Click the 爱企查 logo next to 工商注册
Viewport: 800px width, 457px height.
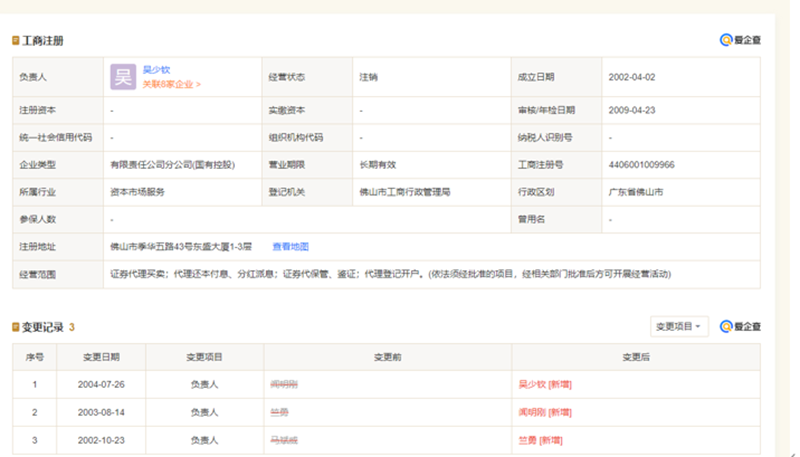pyautogui.click(x=741, y=41)
